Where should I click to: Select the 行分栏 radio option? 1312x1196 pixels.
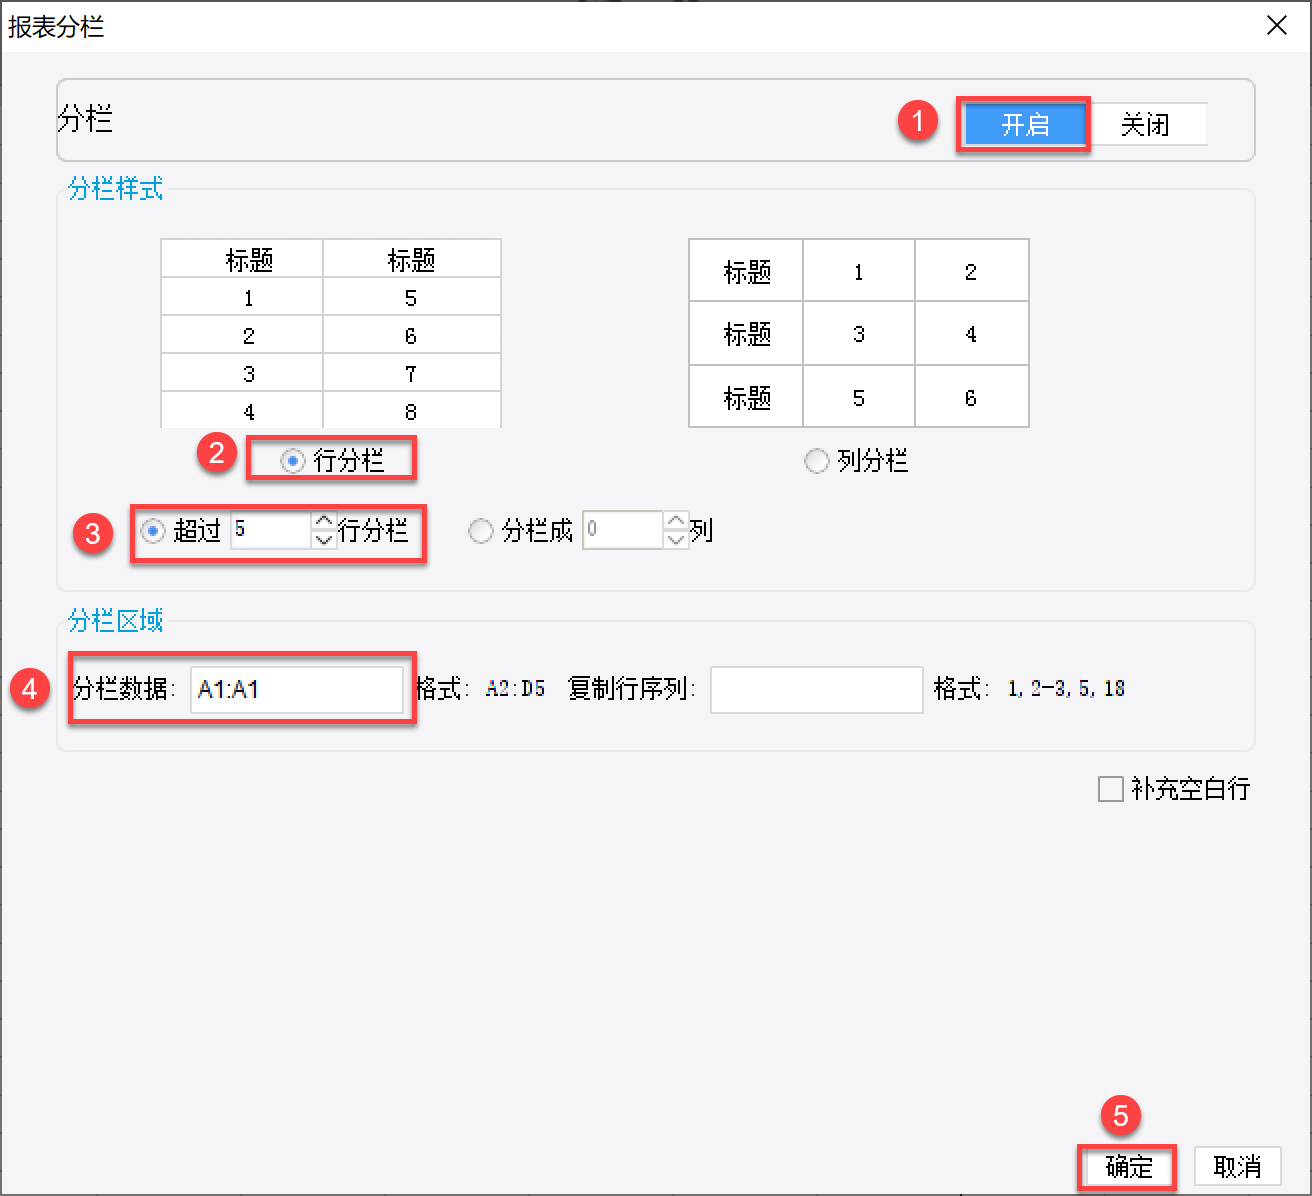tap(293, 461)
